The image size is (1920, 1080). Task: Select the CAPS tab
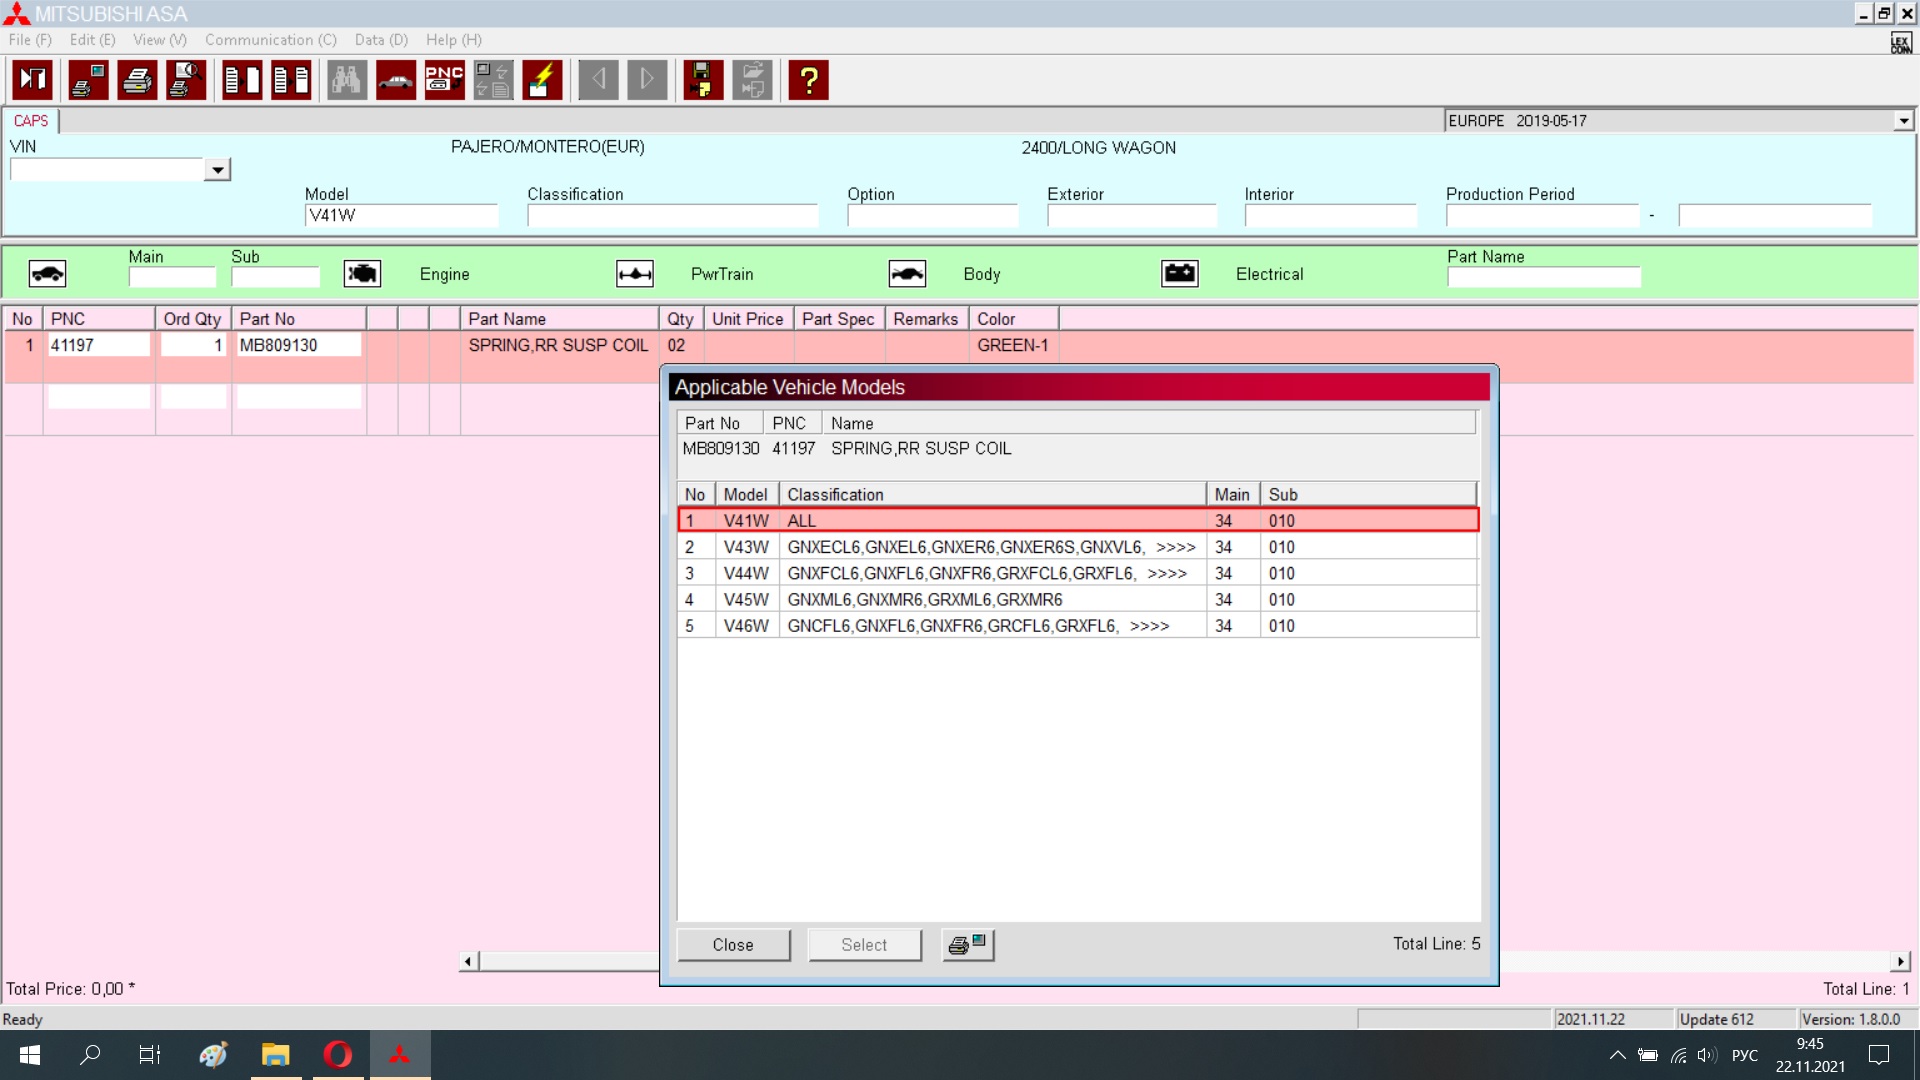pos(31,121)
